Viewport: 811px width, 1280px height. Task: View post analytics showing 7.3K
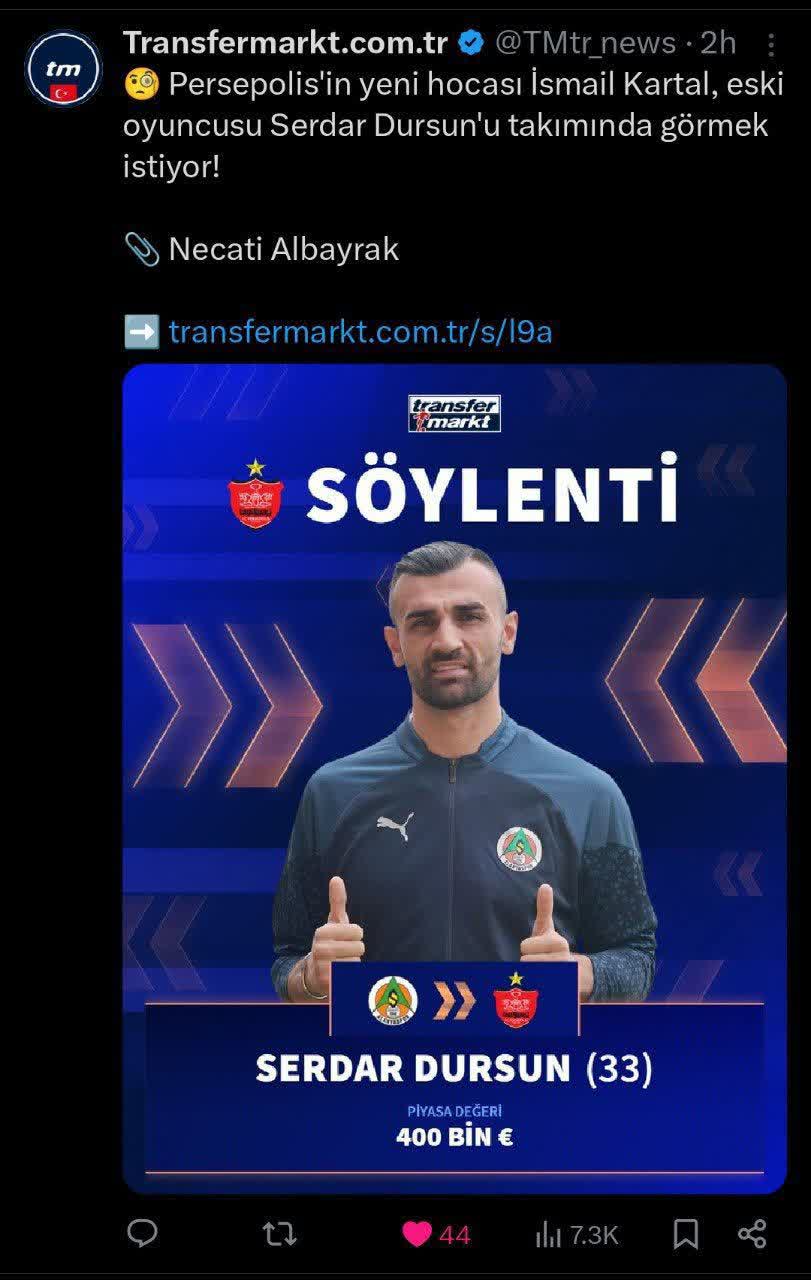pyautogui.click(x=578, y=1235)
